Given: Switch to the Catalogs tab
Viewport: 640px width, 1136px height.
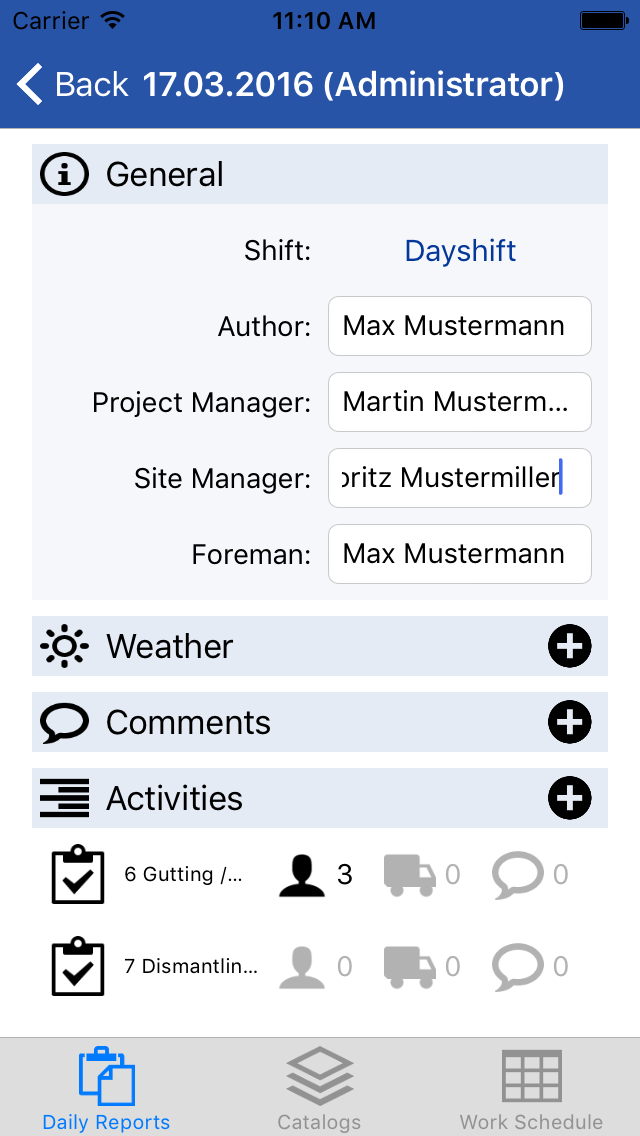Looking at the screenshot, I should click(x=320, y=1088).
